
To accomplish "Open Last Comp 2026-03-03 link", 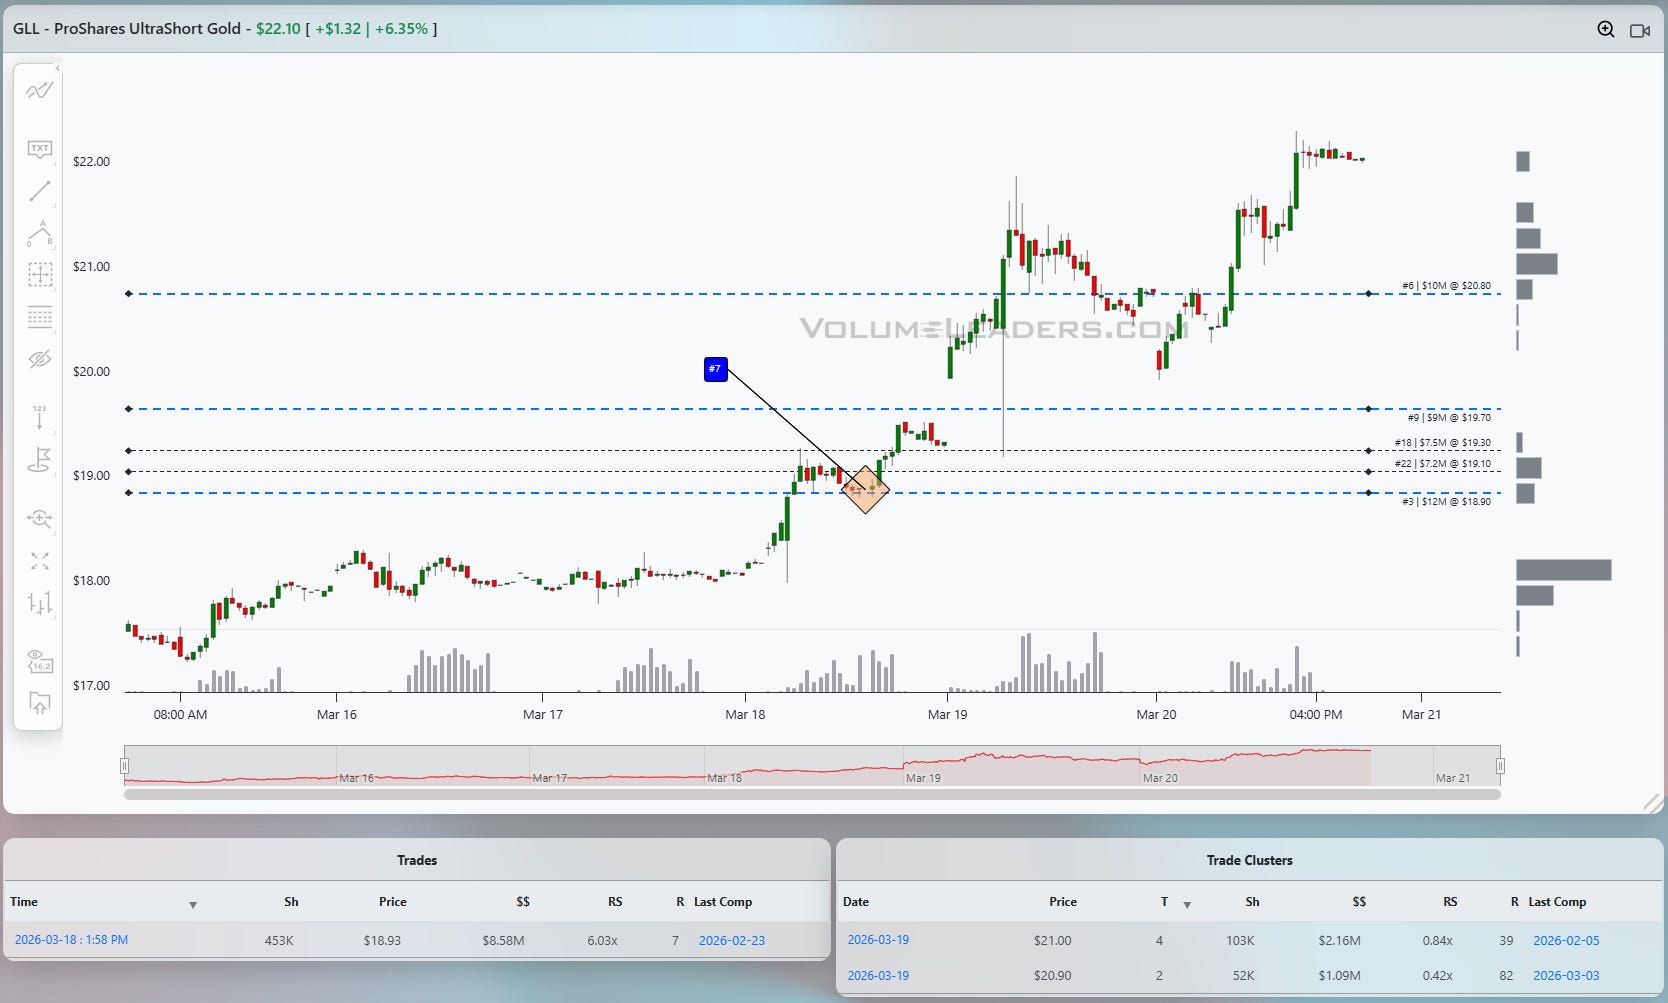I will click(x=1566, y=975).
